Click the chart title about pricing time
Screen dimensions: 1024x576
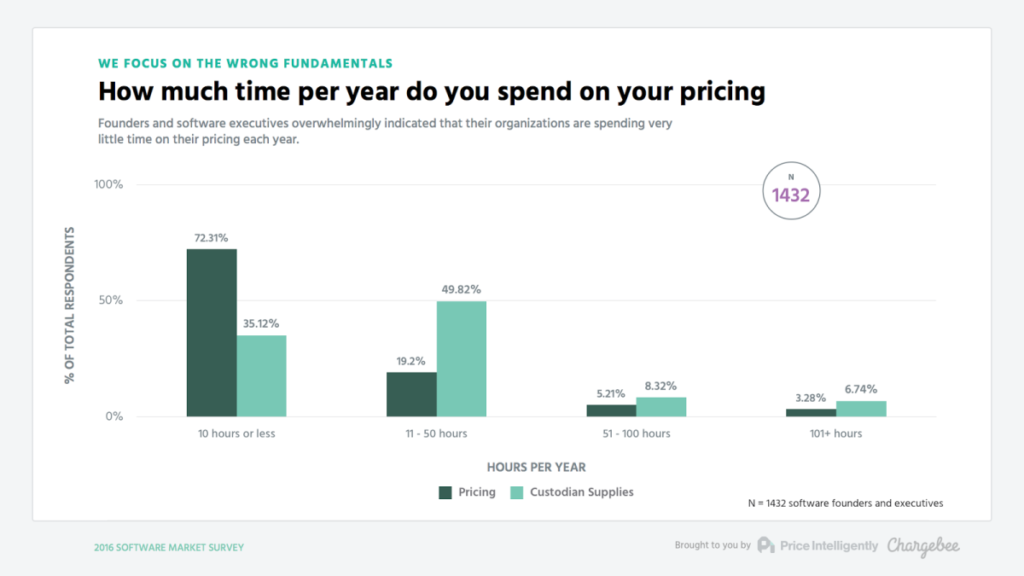pyautogui.click(x=431, y=92)
